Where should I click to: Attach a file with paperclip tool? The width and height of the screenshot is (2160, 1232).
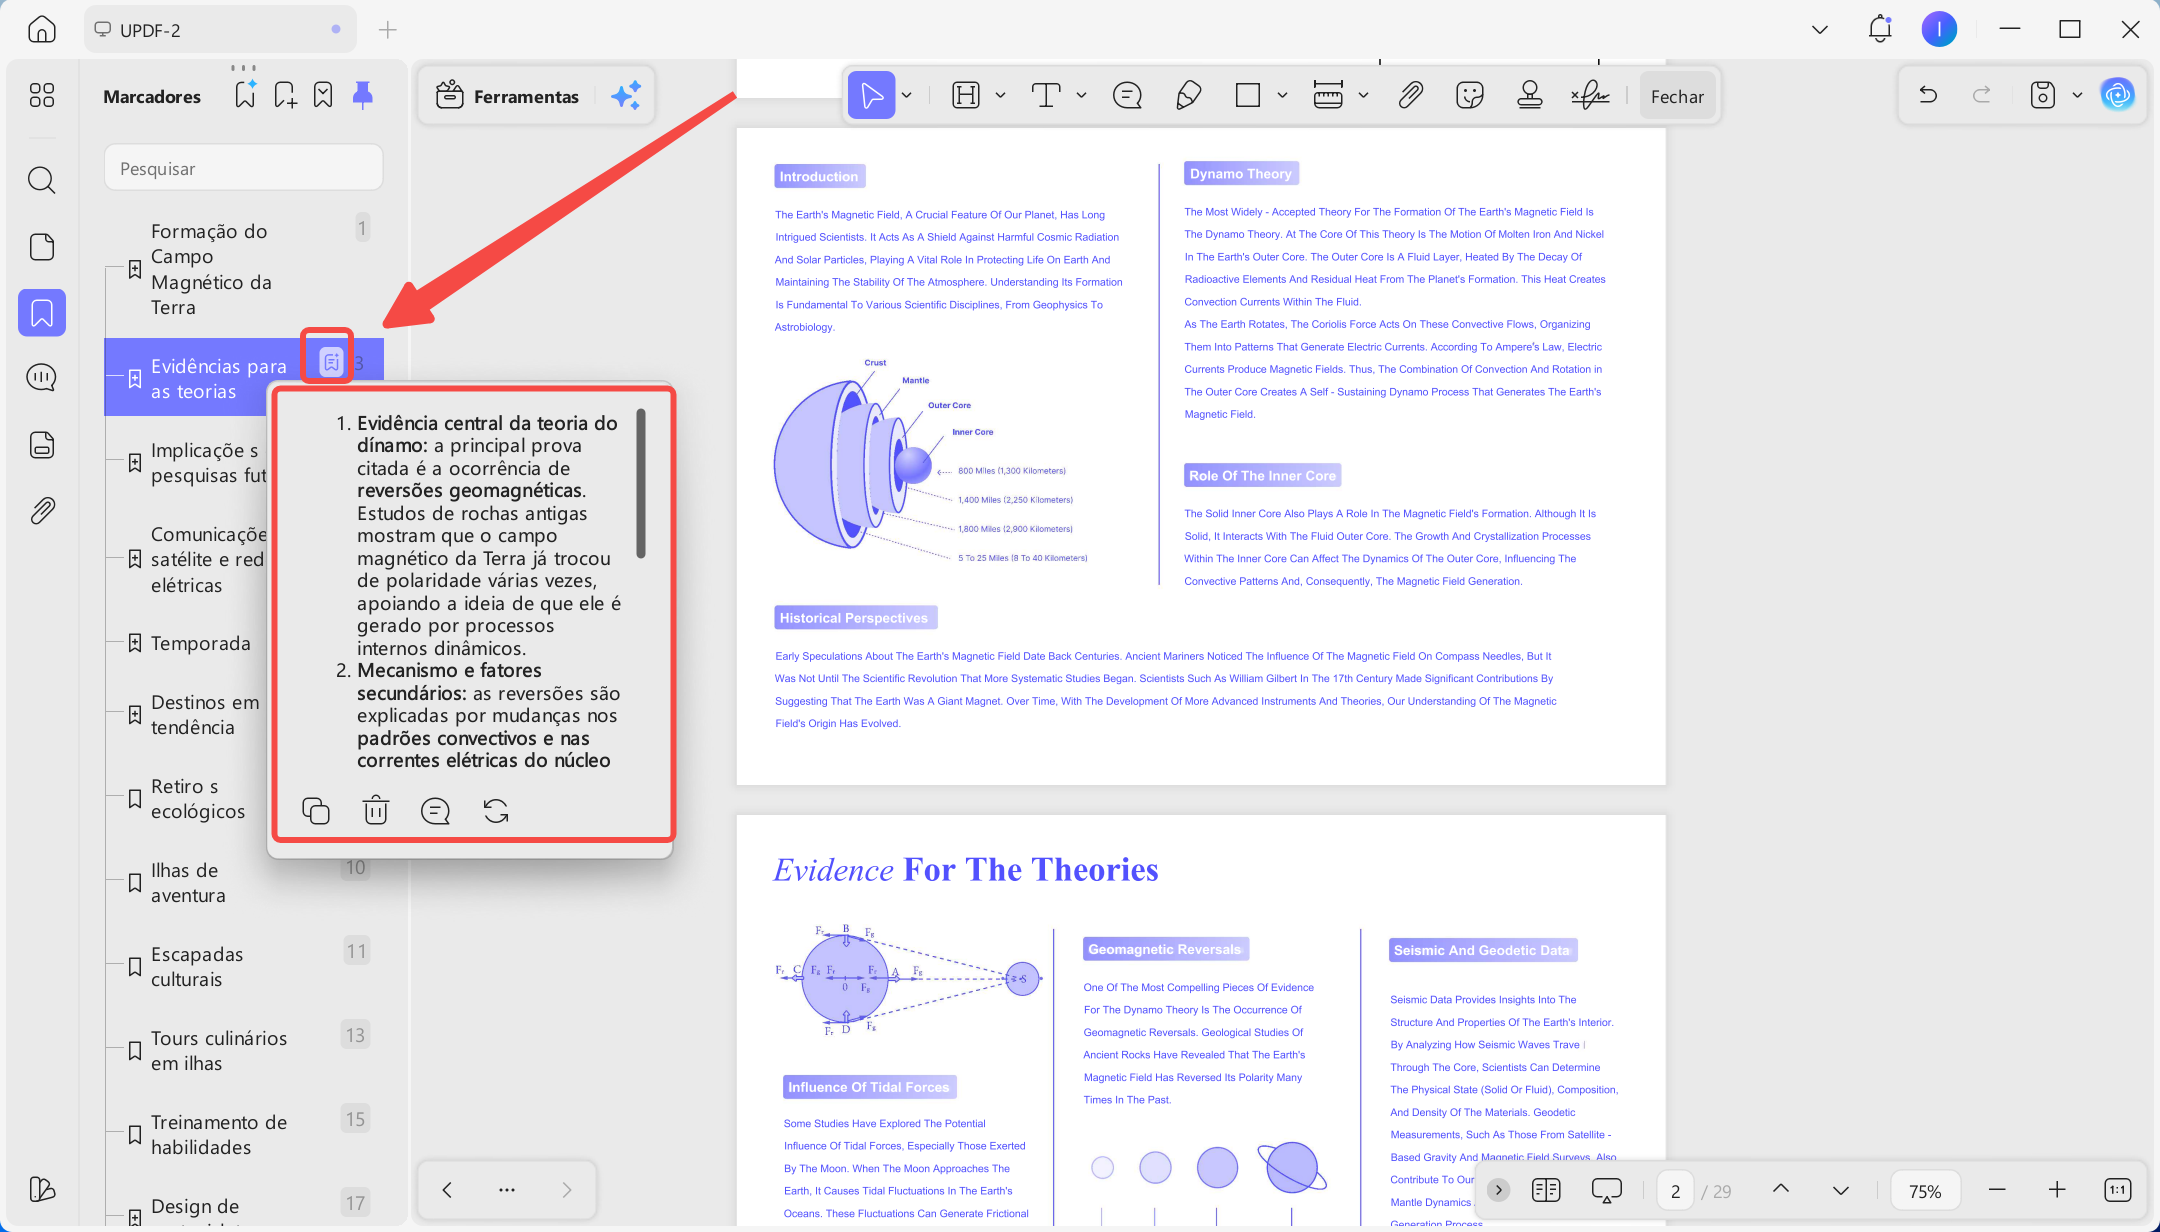1410,96
